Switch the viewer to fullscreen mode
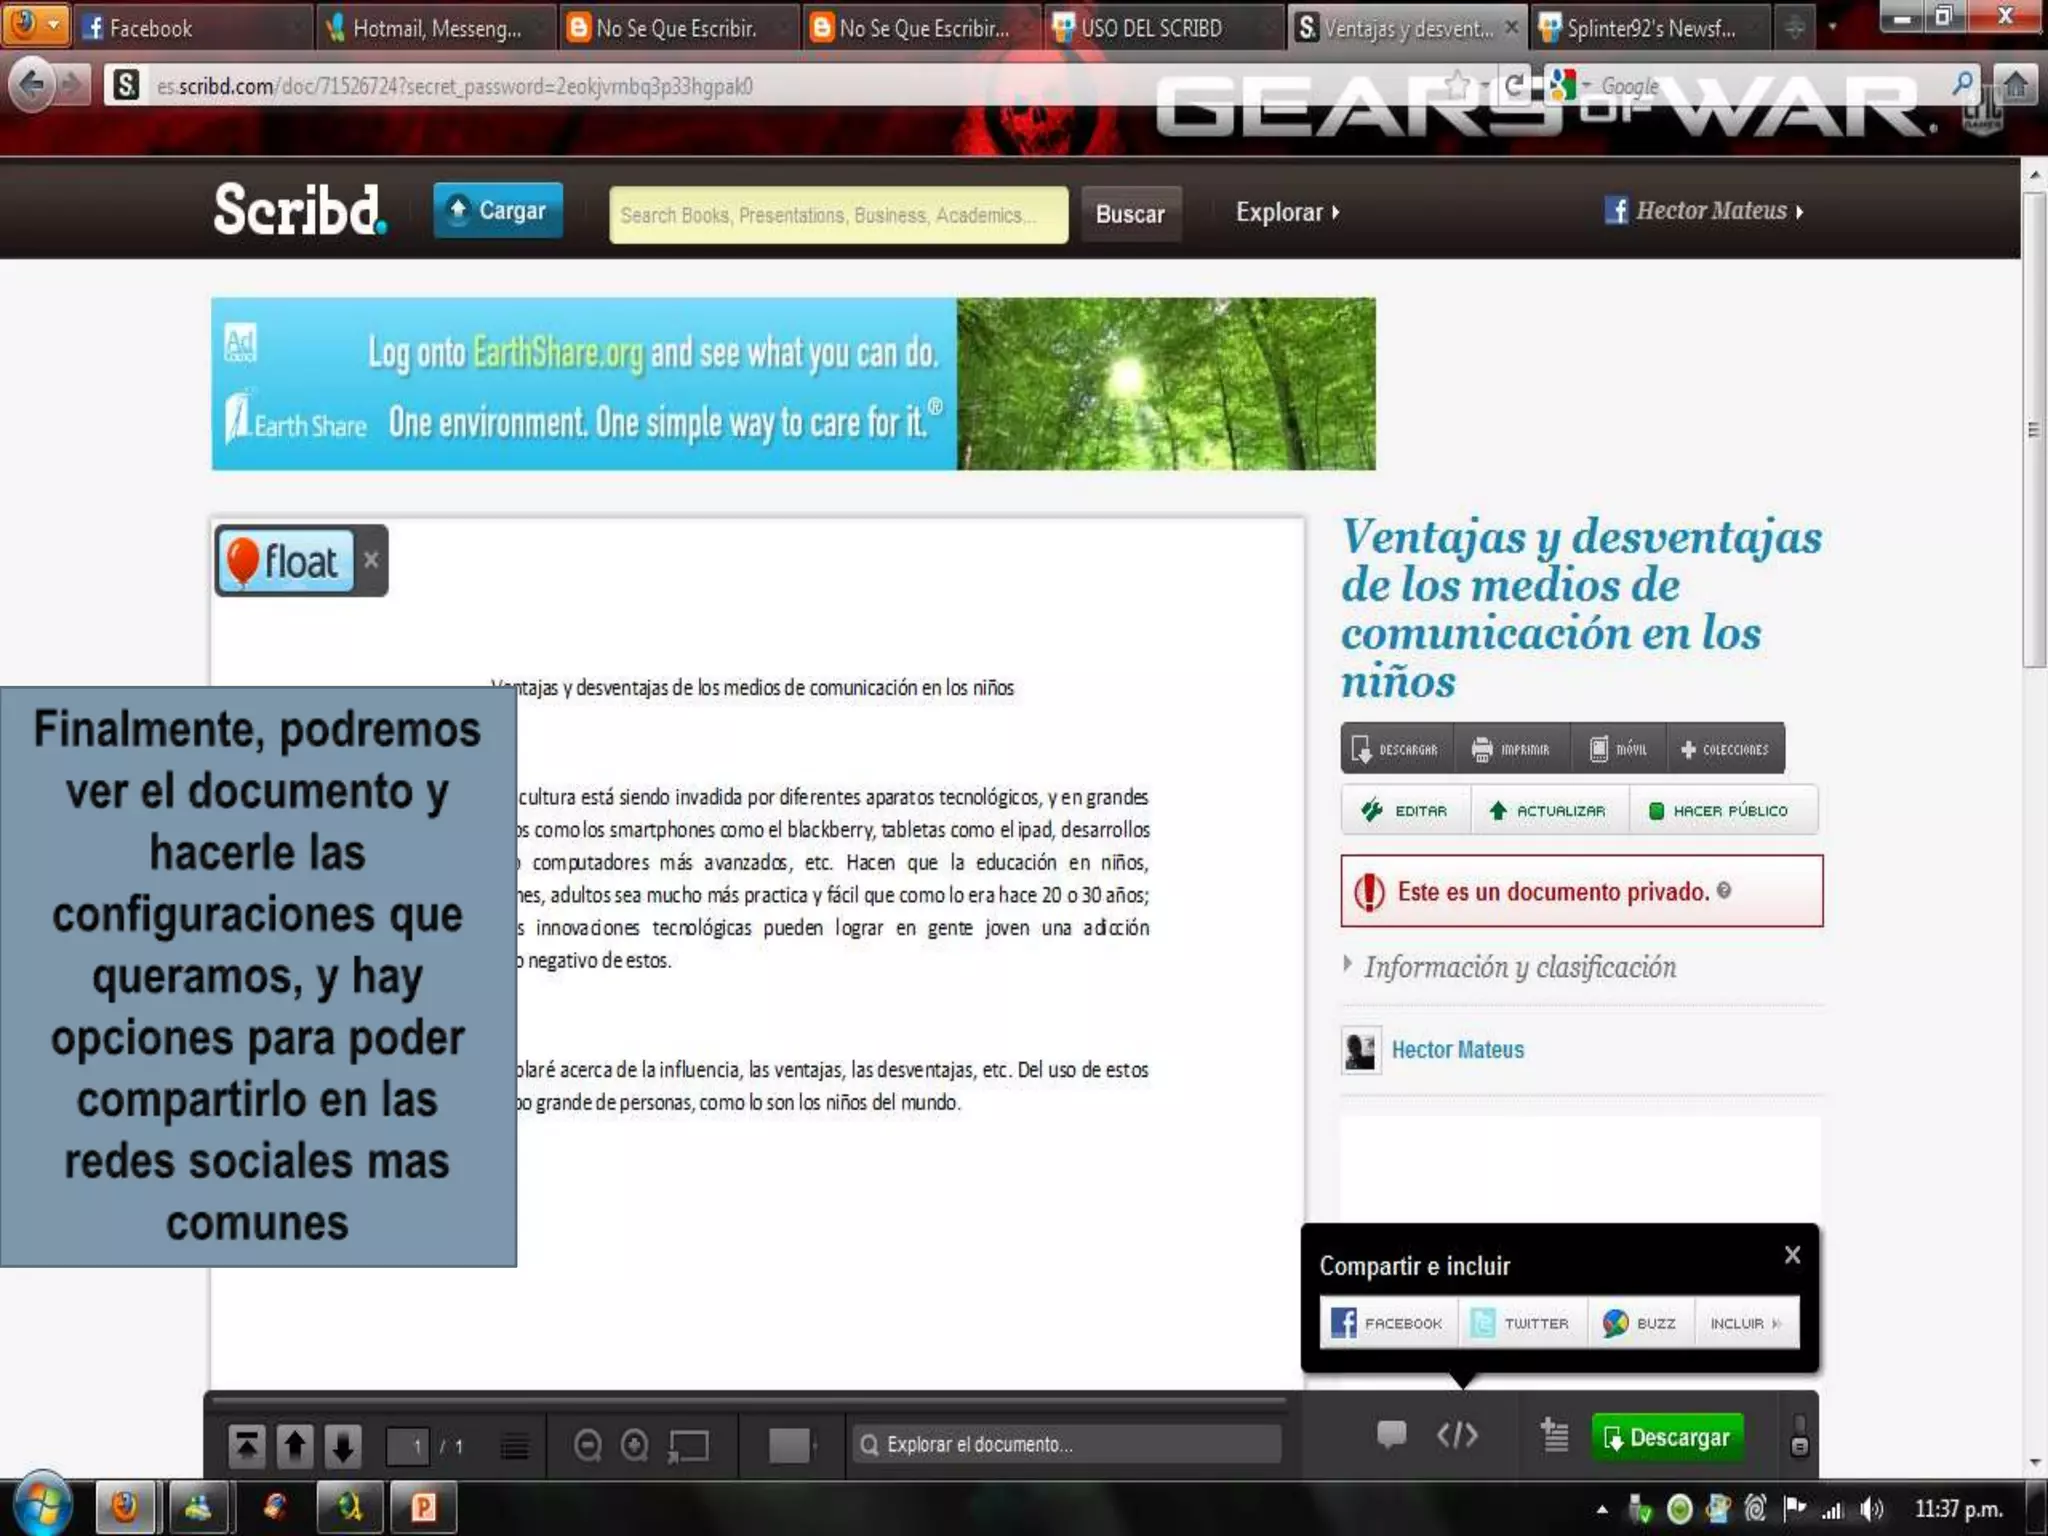Image resolution: width=2048 pixels, height=1536 pixels. tap(689, 1445)
